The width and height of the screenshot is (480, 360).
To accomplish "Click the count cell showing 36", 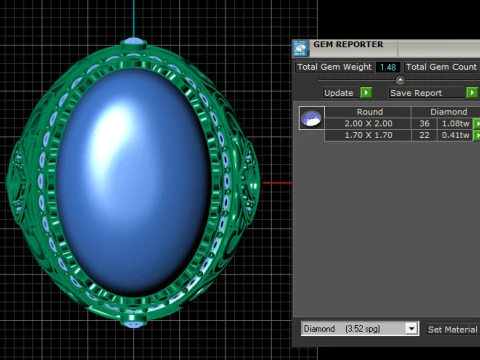I will [424, 123].
